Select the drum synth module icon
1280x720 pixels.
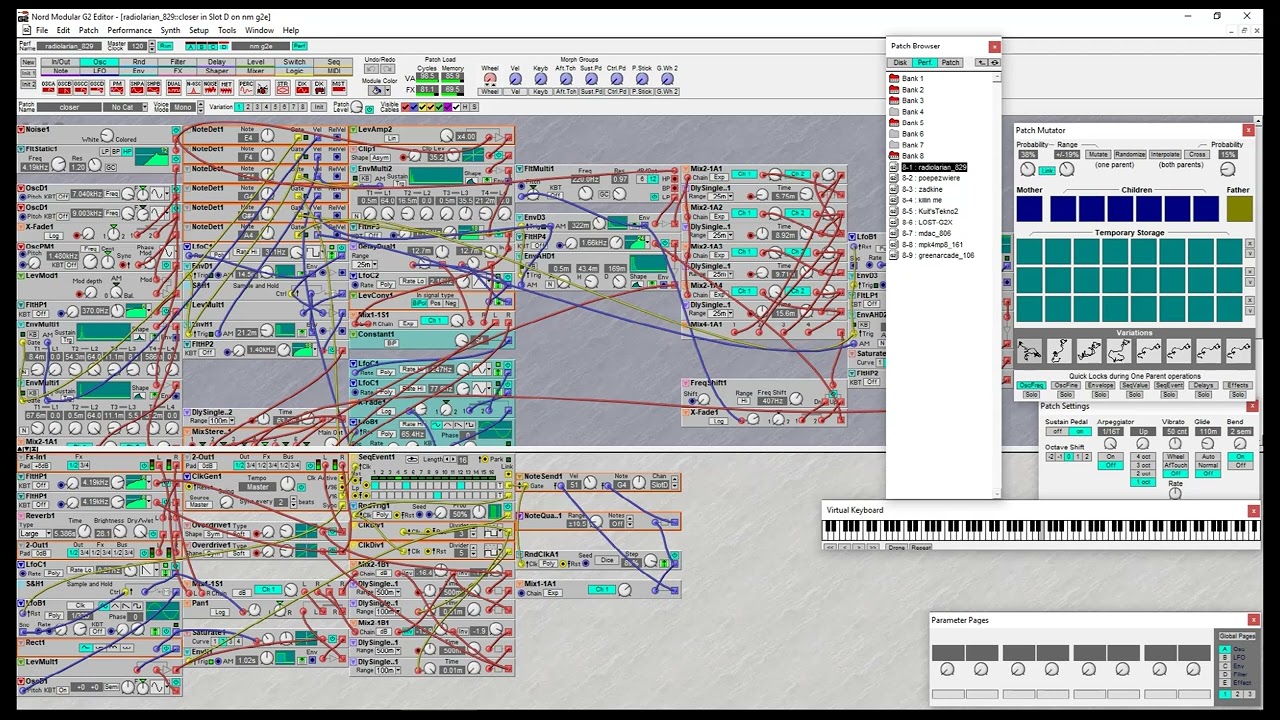263,89
